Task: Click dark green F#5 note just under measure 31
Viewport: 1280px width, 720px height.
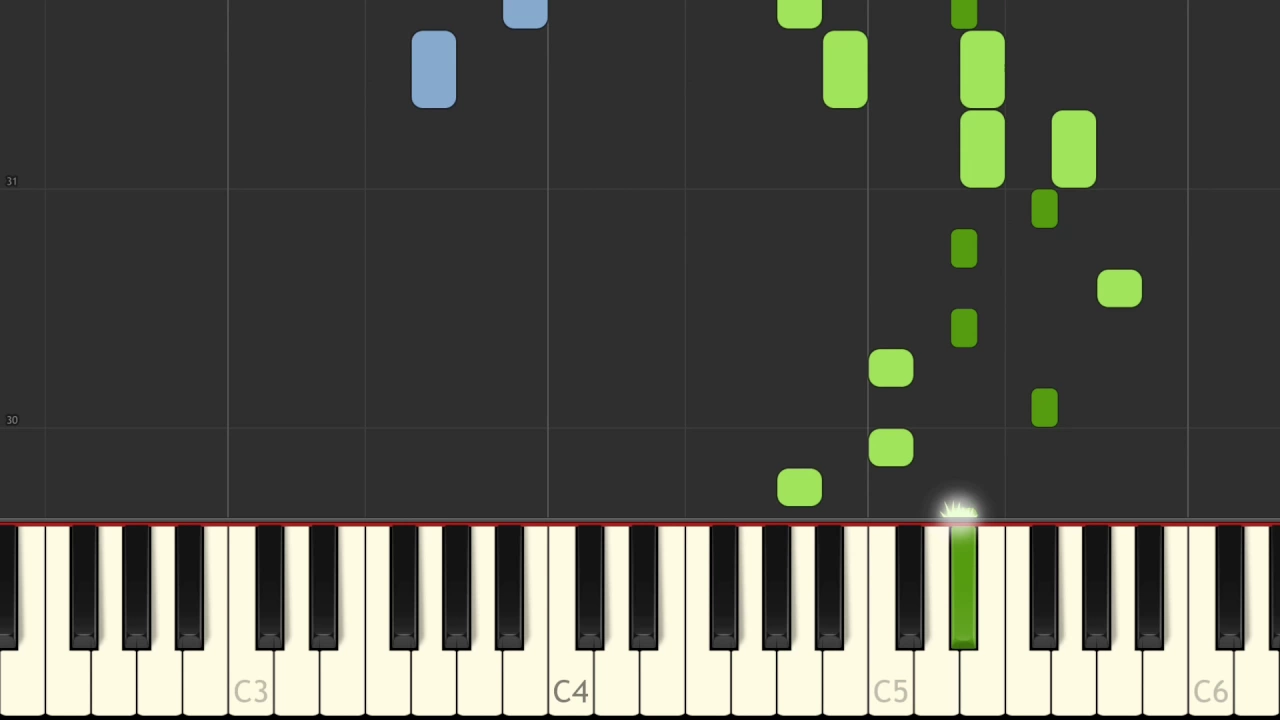Action: click(1044, 208)
